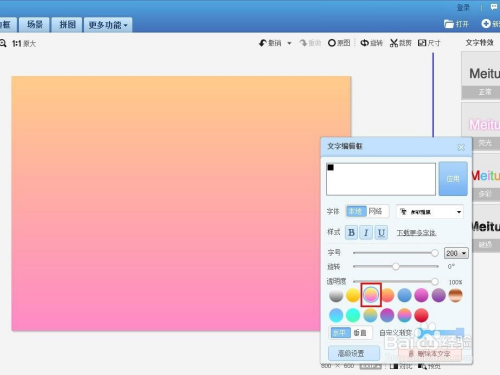Choose the fourth black Meitu text effect
The image size is (500, 375).
point(486,229)
